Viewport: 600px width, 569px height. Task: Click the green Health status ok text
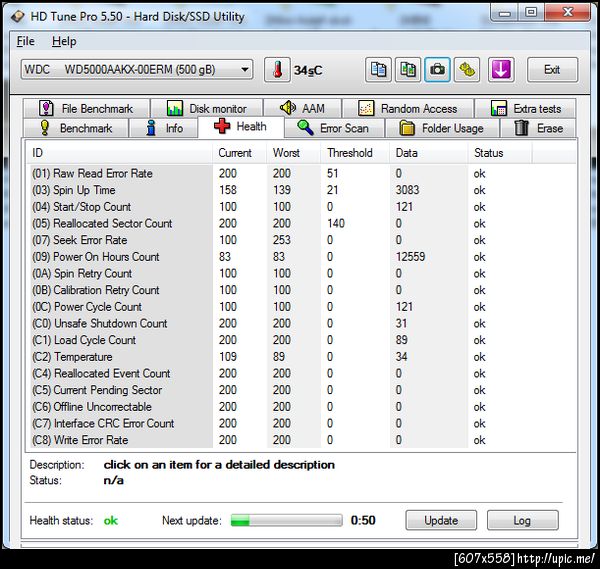click(111, 521)
